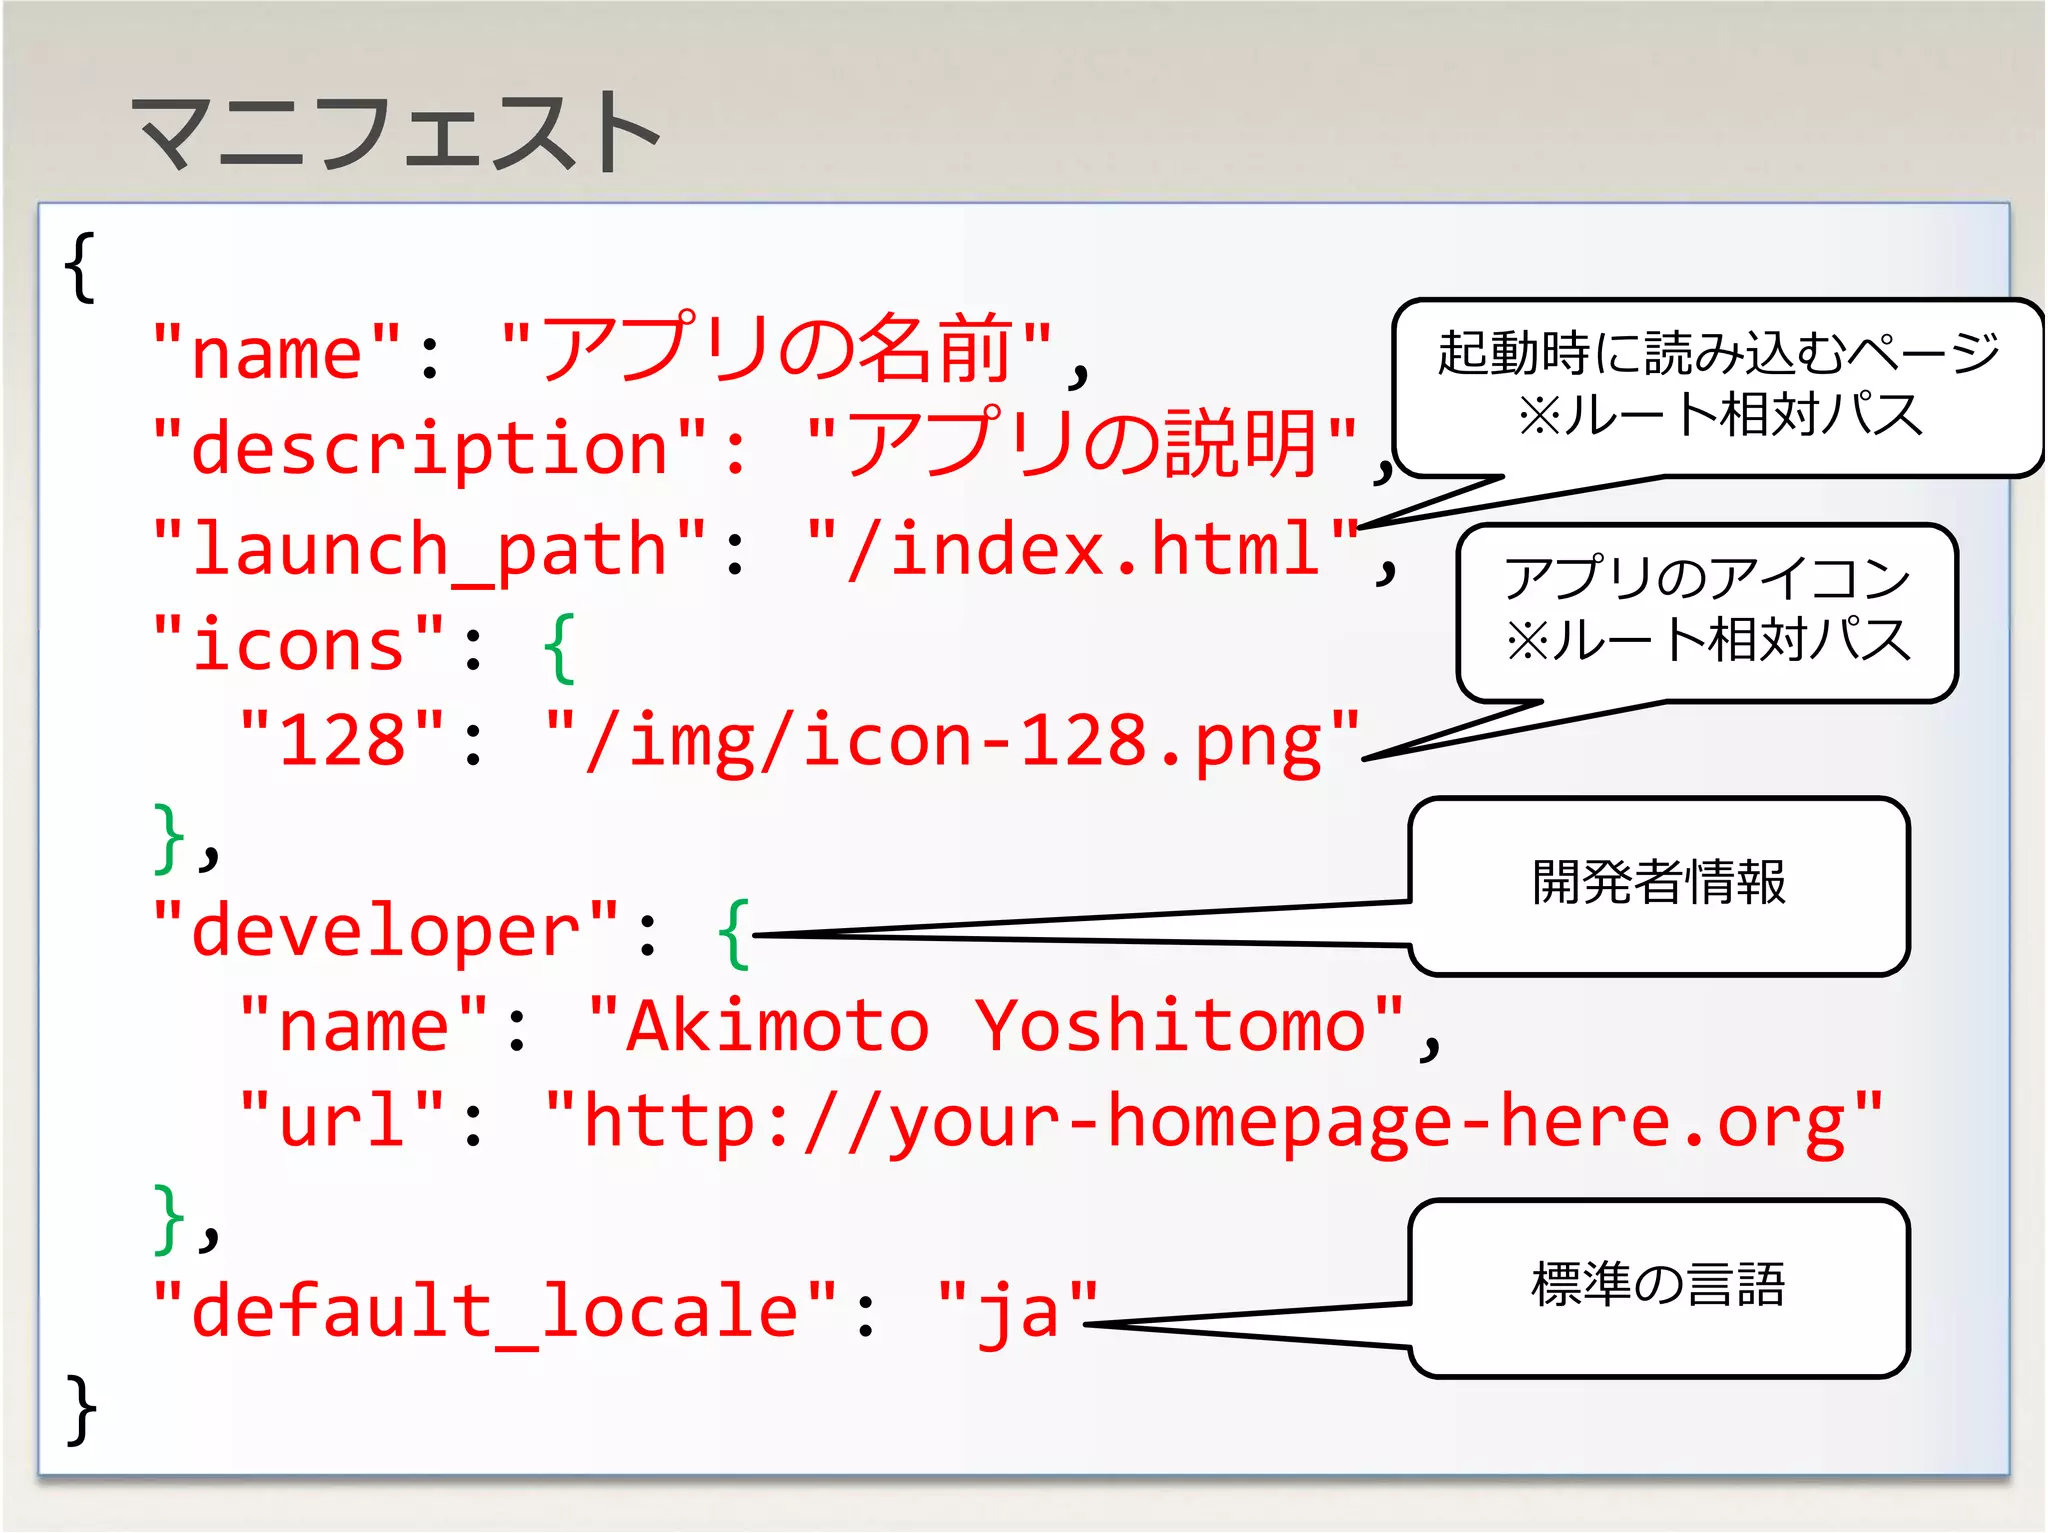Click the callout アプリのアイコン
This screenshot has width=2048, height=1533.
[x=1707, y=612]
